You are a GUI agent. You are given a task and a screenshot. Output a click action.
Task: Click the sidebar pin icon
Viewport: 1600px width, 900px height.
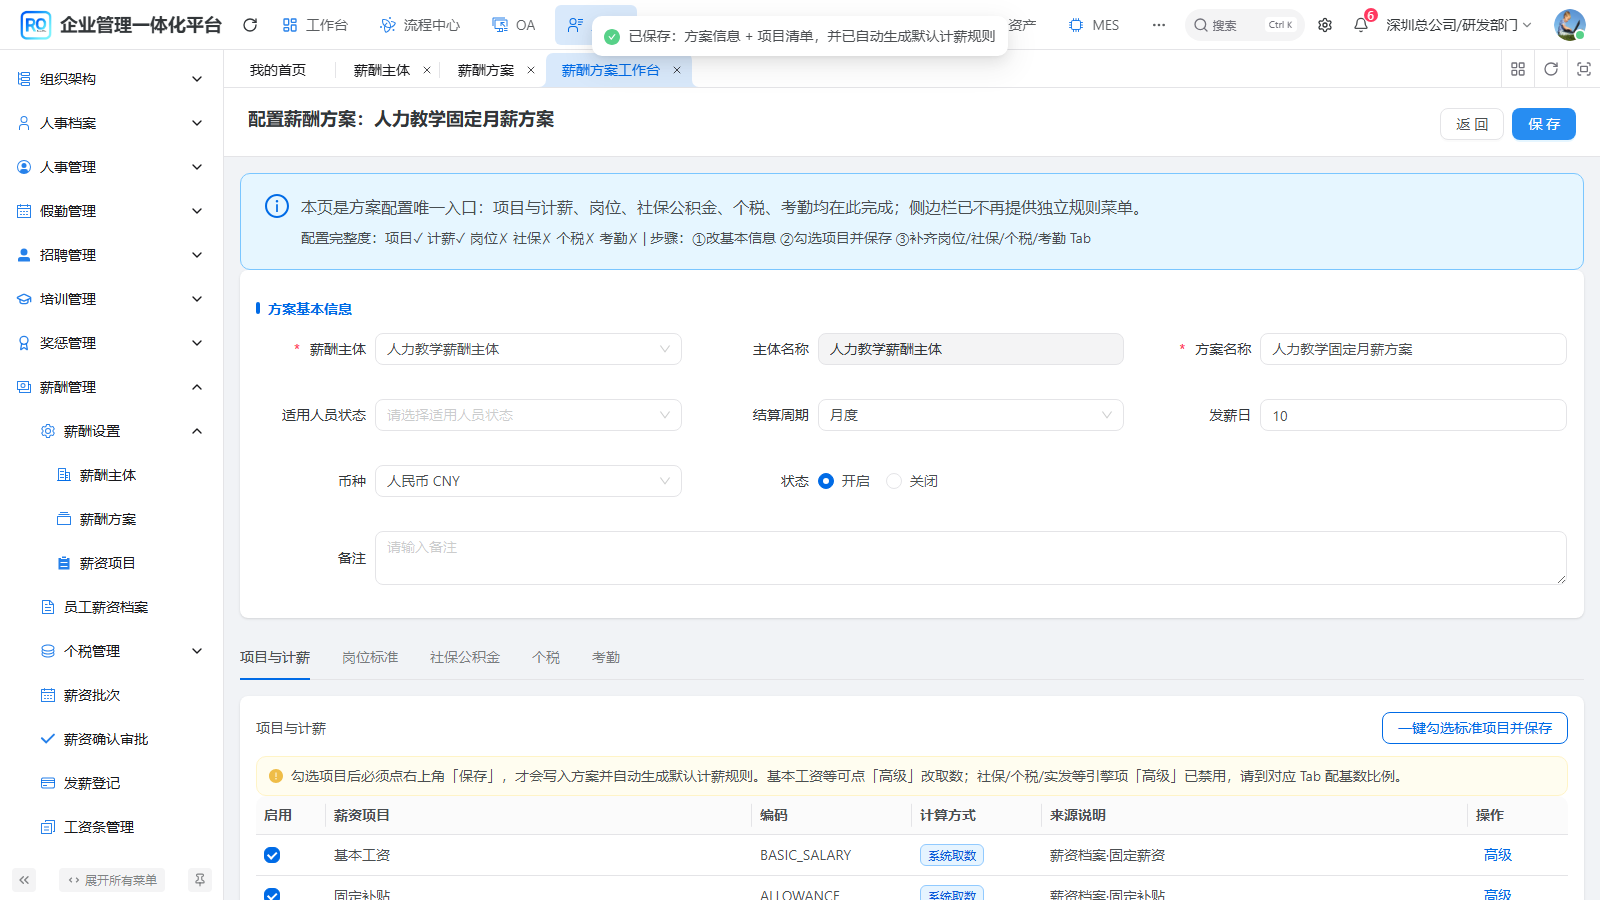(x=200, y=880)
